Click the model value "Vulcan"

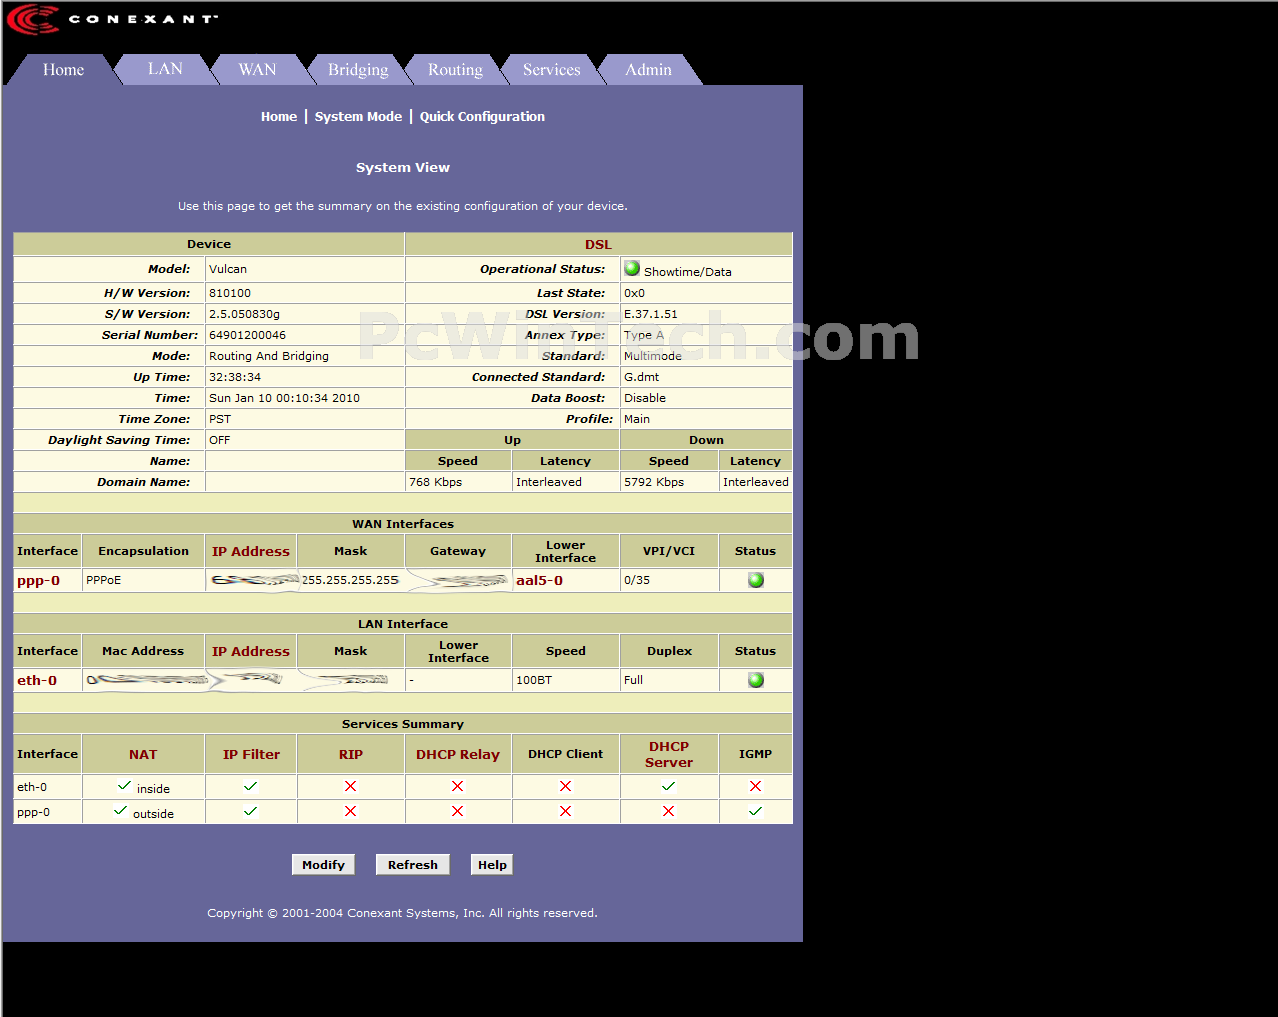tap(228, 269)
